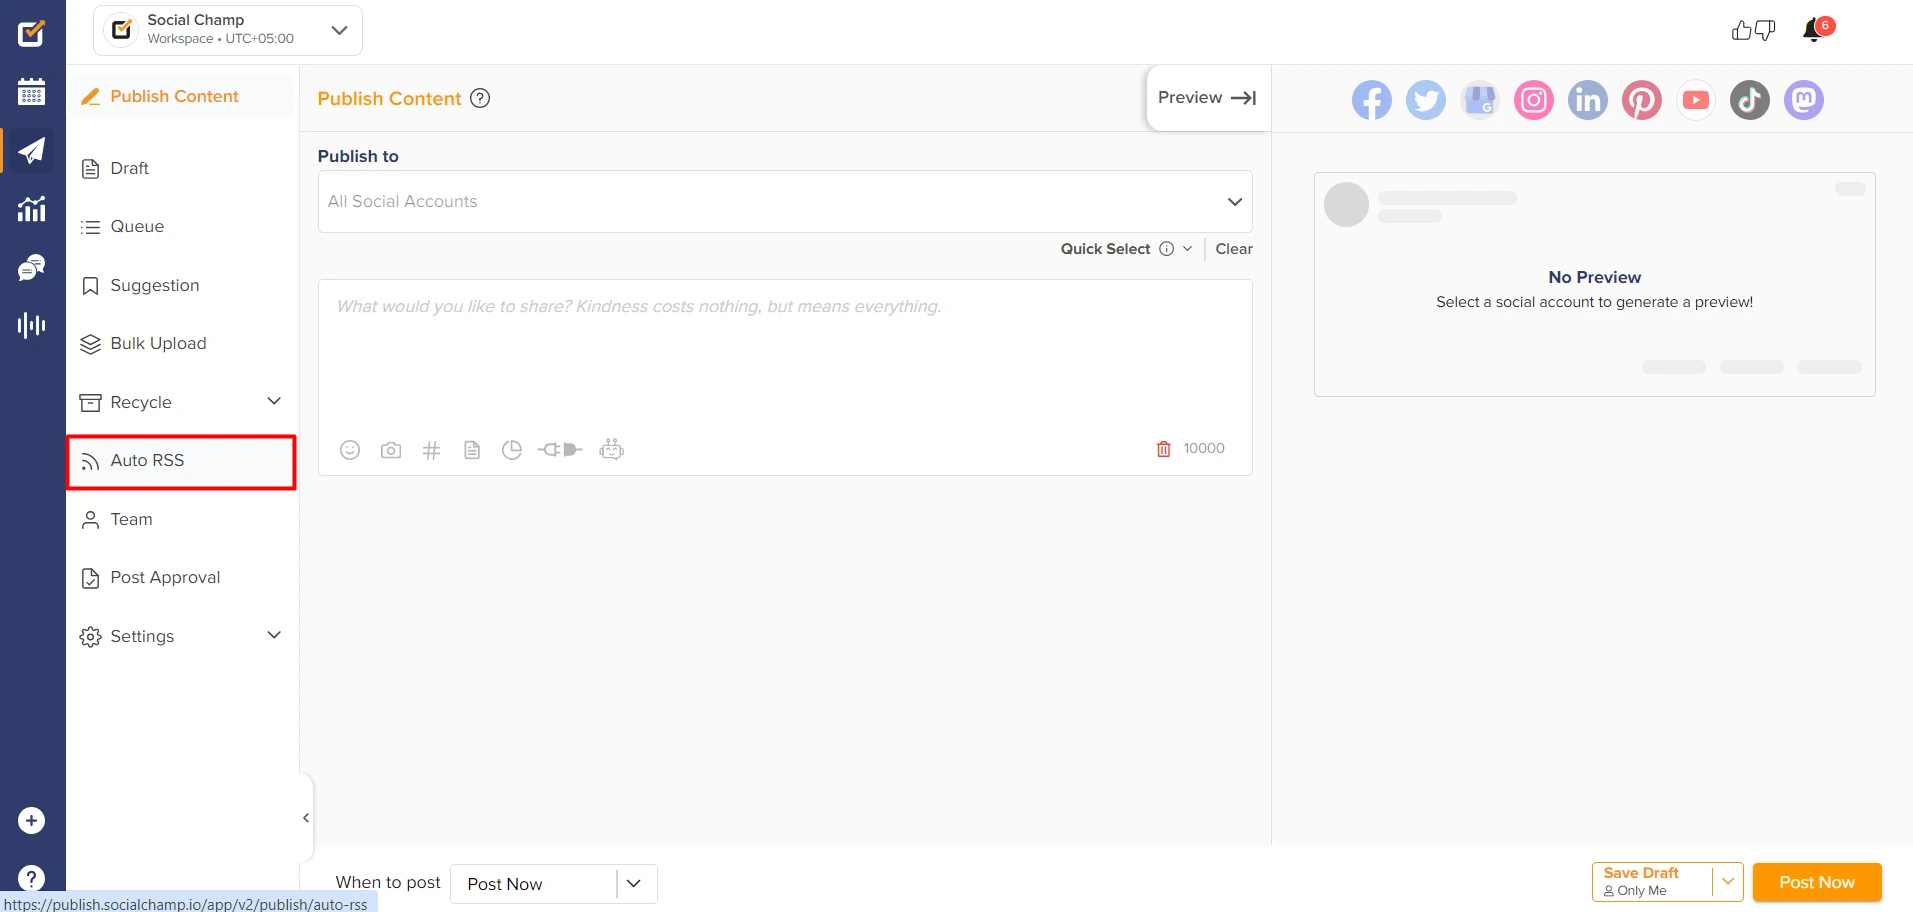Click the Save Draft button
Screen dimensions: 1913x912
[x=1652, y=882]
